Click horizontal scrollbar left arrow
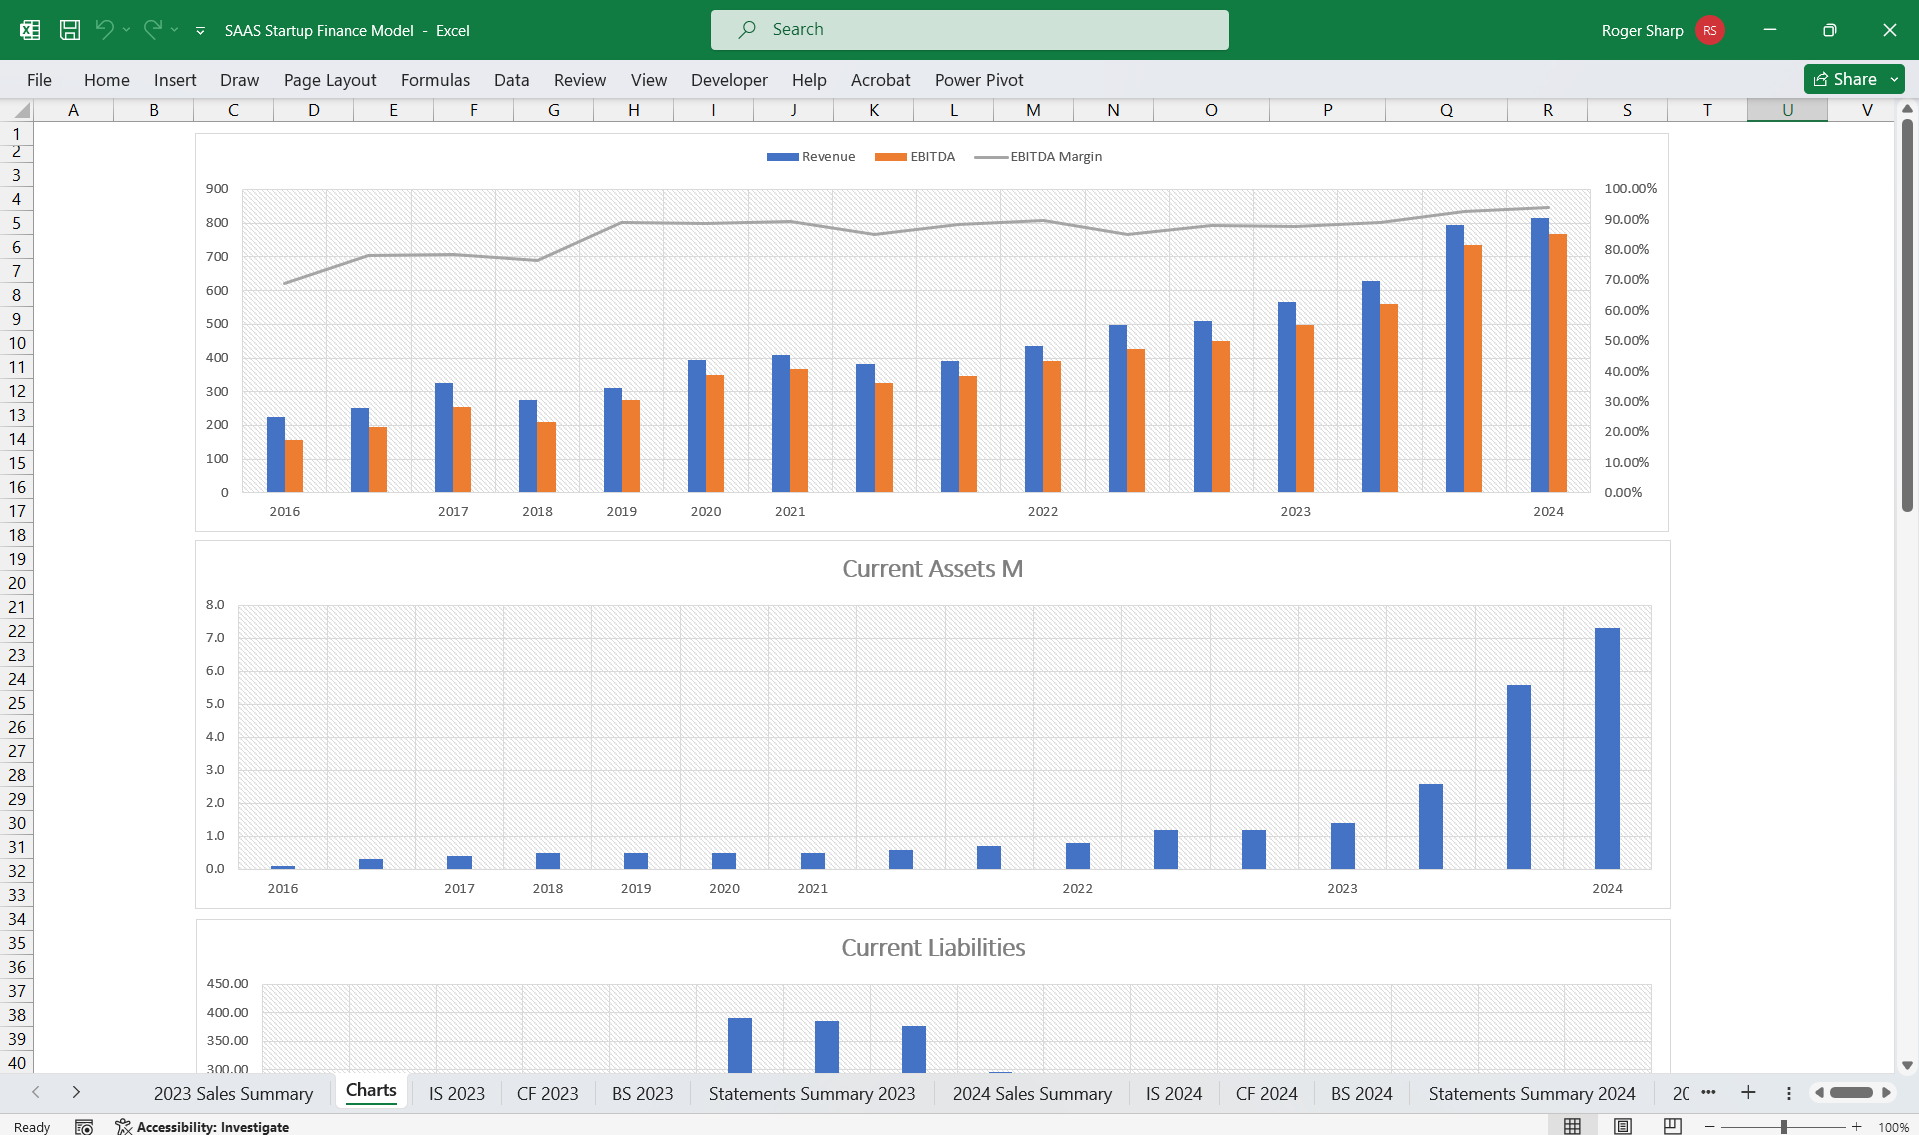 1819,1093
